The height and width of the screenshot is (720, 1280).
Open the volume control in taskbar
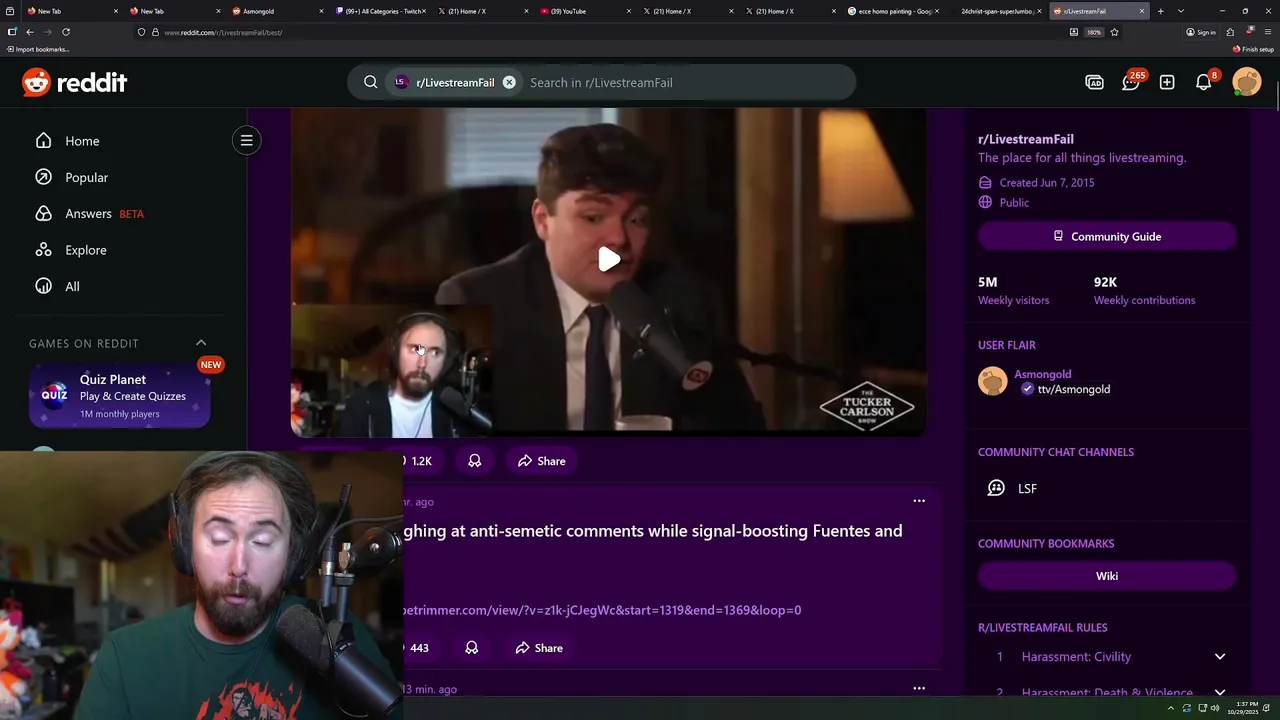point(1214,708)
